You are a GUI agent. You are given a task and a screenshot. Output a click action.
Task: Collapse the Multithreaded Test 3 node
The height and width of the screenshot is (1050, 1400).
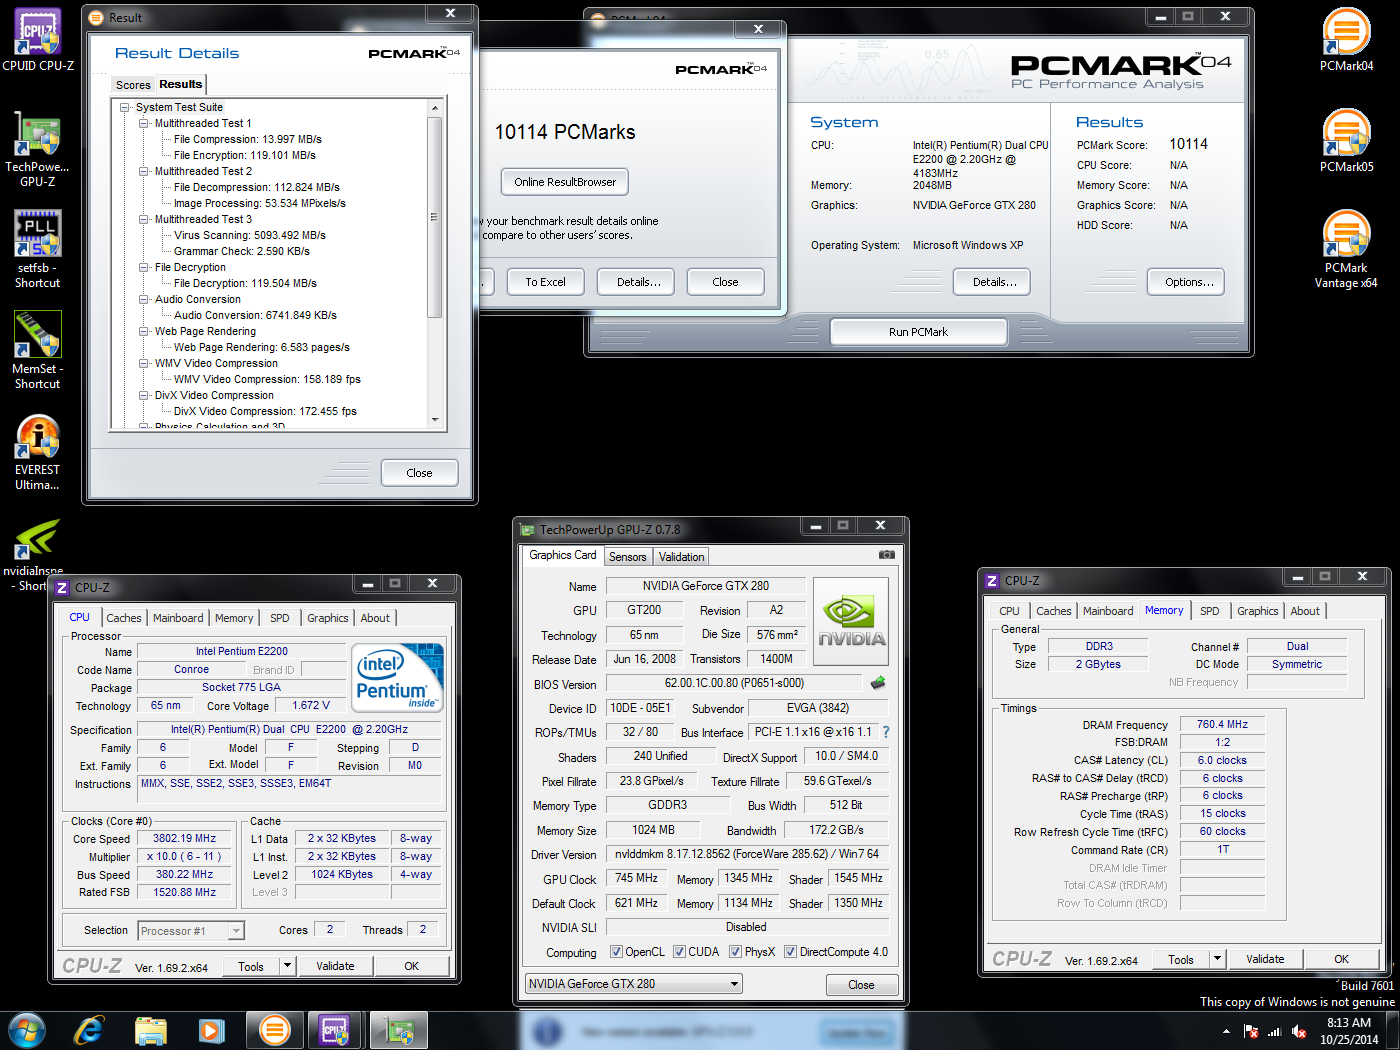144,219
